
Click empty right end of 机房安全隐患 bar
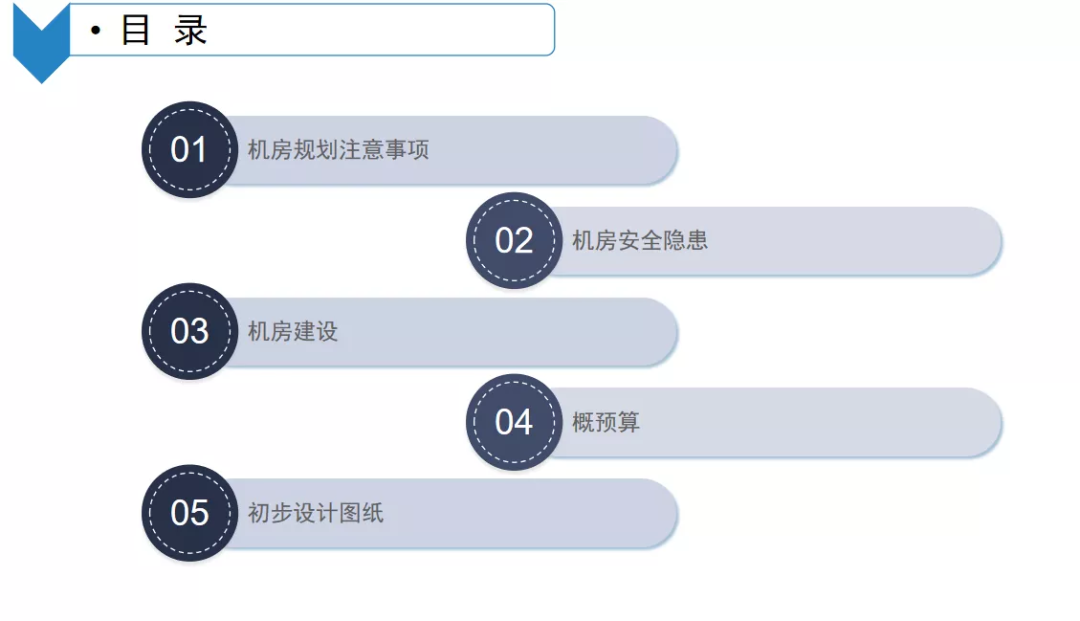pos(854,241)
